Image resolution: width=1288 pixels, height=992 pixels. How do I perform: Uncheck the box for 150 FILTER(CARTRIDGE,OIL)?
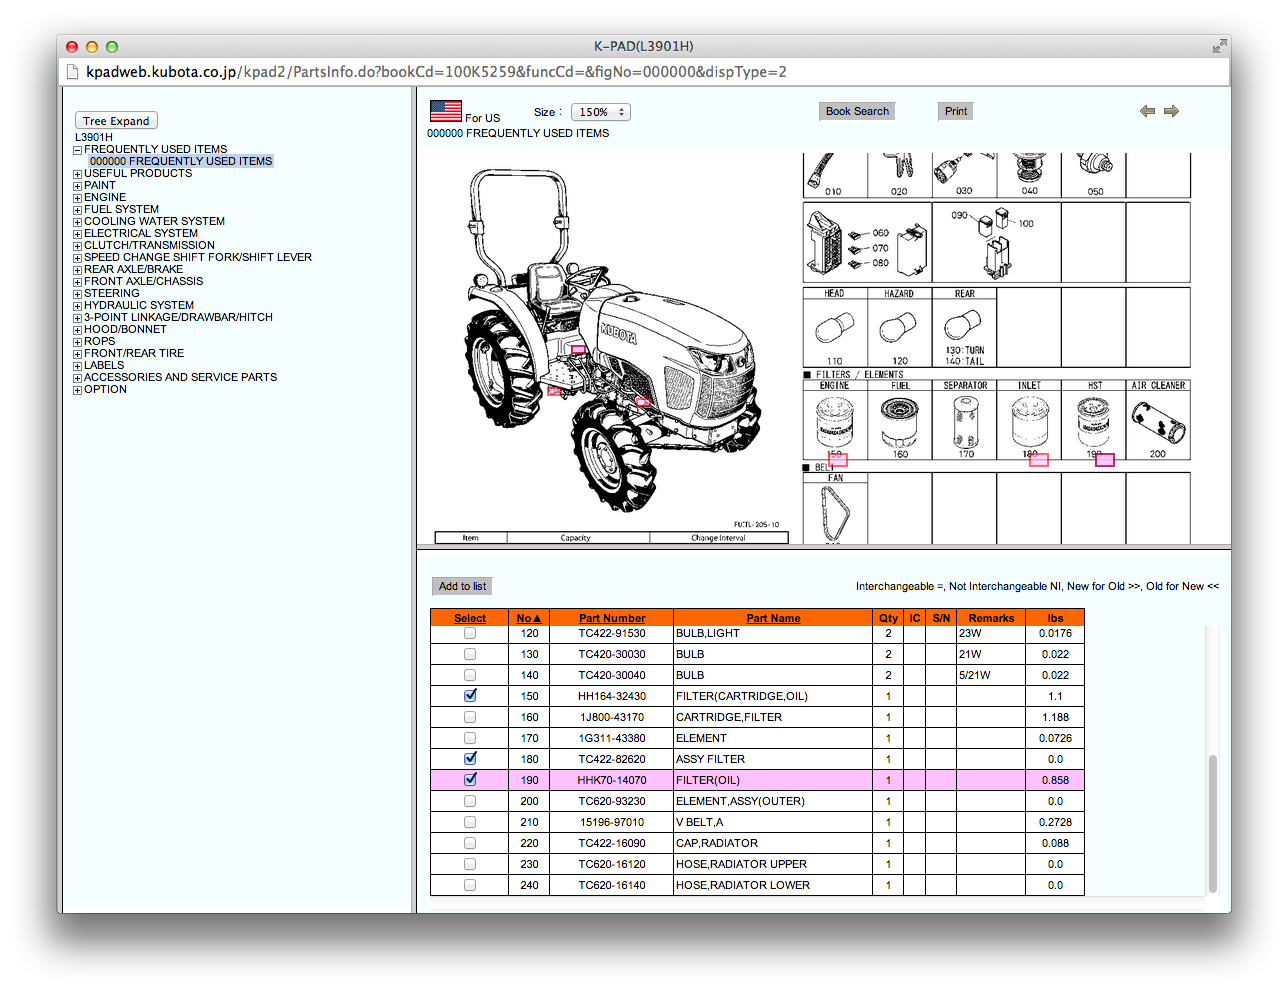[x=470, y=695]
